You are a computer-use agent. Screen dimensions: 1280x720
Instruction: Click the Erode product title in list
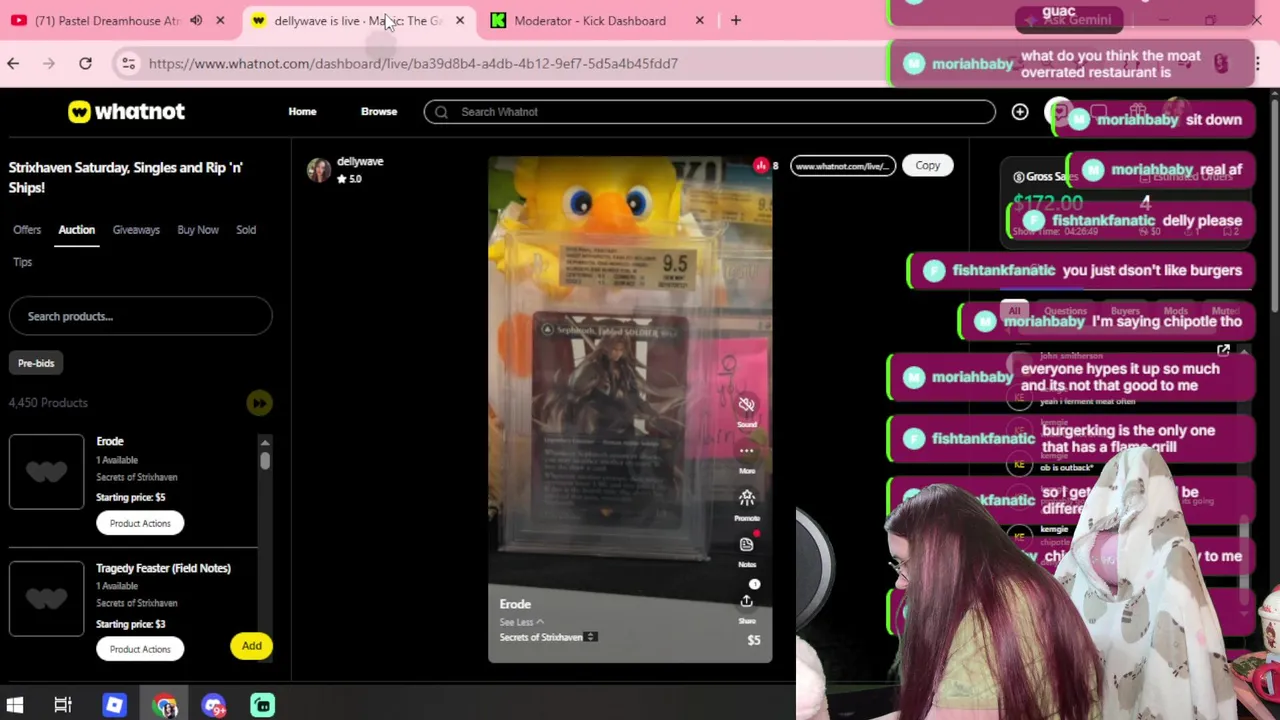click(110, 441)
